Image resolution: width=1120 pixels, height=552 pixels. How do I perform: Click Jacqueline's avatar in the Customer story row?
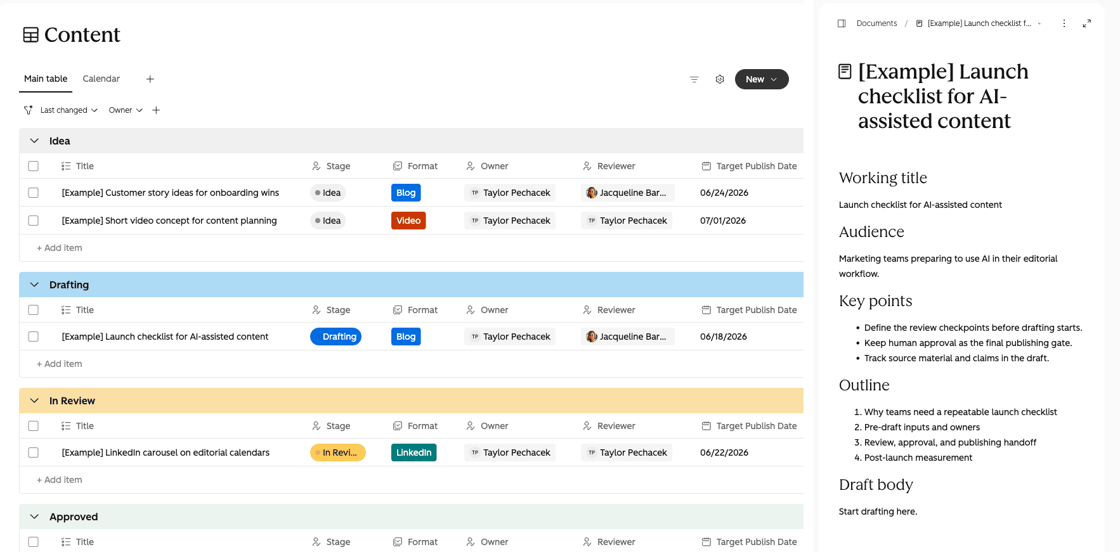point(591,193)
